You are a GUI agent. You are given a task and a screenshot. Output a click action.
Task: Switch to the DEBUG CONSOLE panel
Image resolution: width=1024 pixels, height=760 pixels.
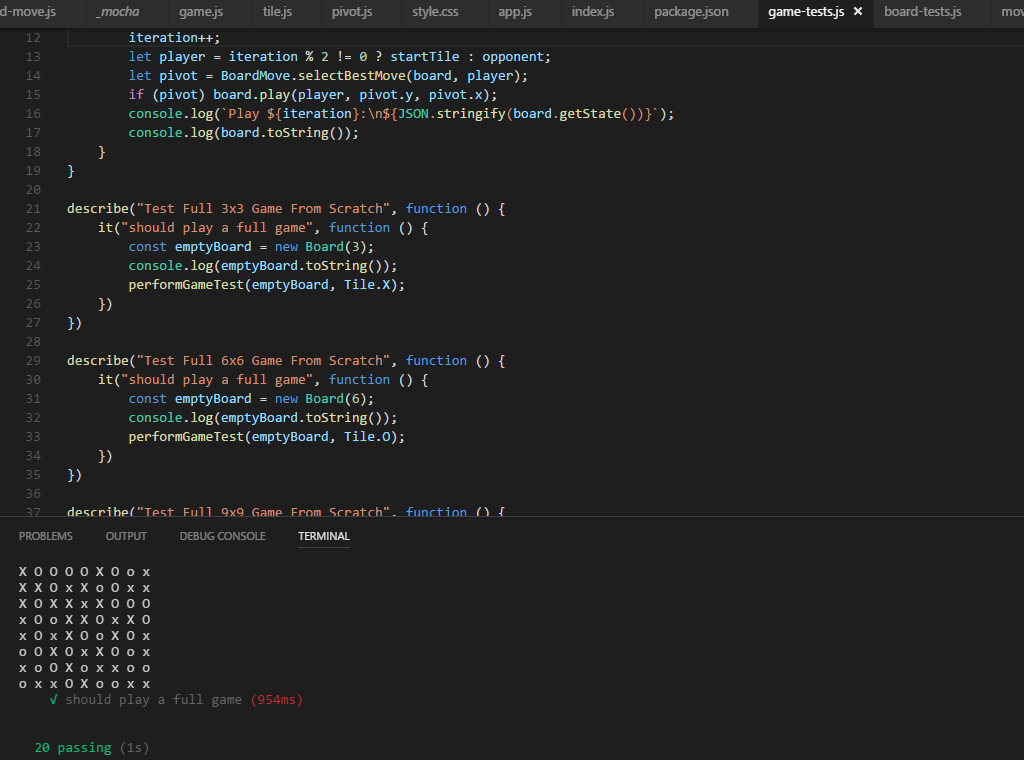(x=222, y=536)
